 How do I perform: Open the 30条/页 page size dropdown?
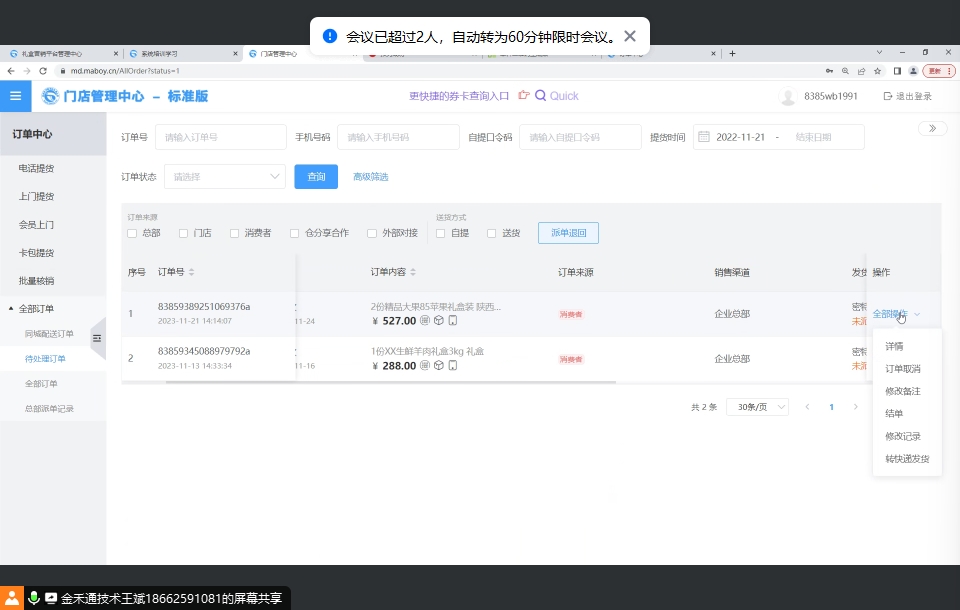tap(760, 407)
